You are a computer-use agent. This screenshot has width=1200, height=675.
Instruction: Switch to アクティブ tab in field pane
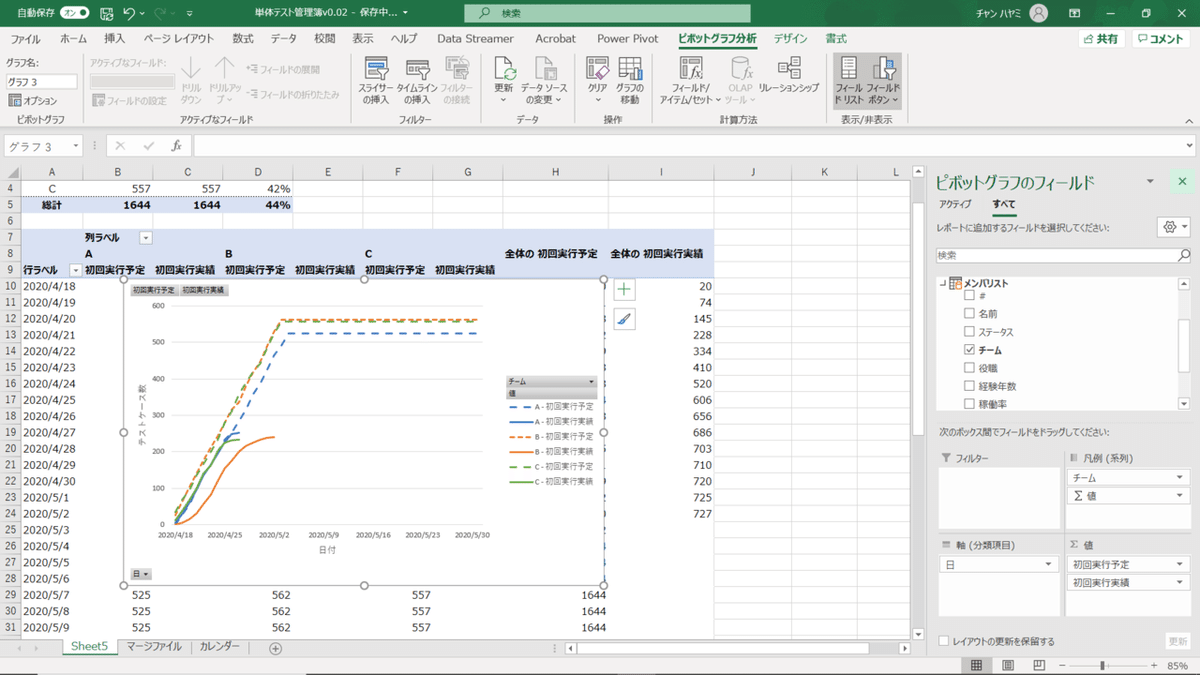click(955, 204)
